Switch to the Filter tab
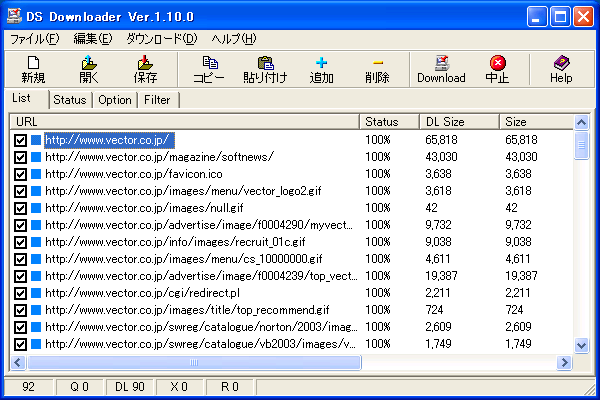 pyautogui.click(x=157, y=100)
